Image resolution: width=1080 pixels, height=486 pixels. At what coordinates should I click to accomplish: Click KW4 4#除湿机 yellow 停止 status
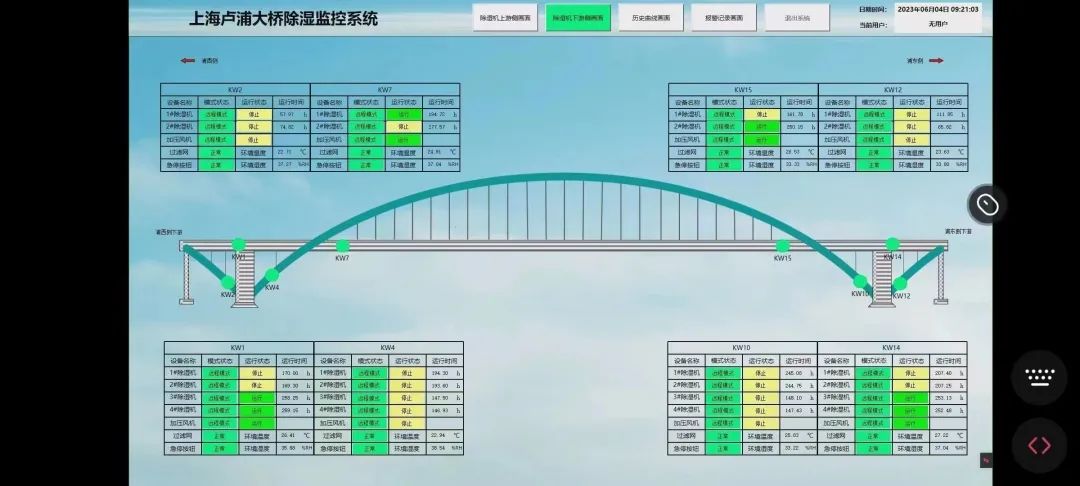click(407, 410)
